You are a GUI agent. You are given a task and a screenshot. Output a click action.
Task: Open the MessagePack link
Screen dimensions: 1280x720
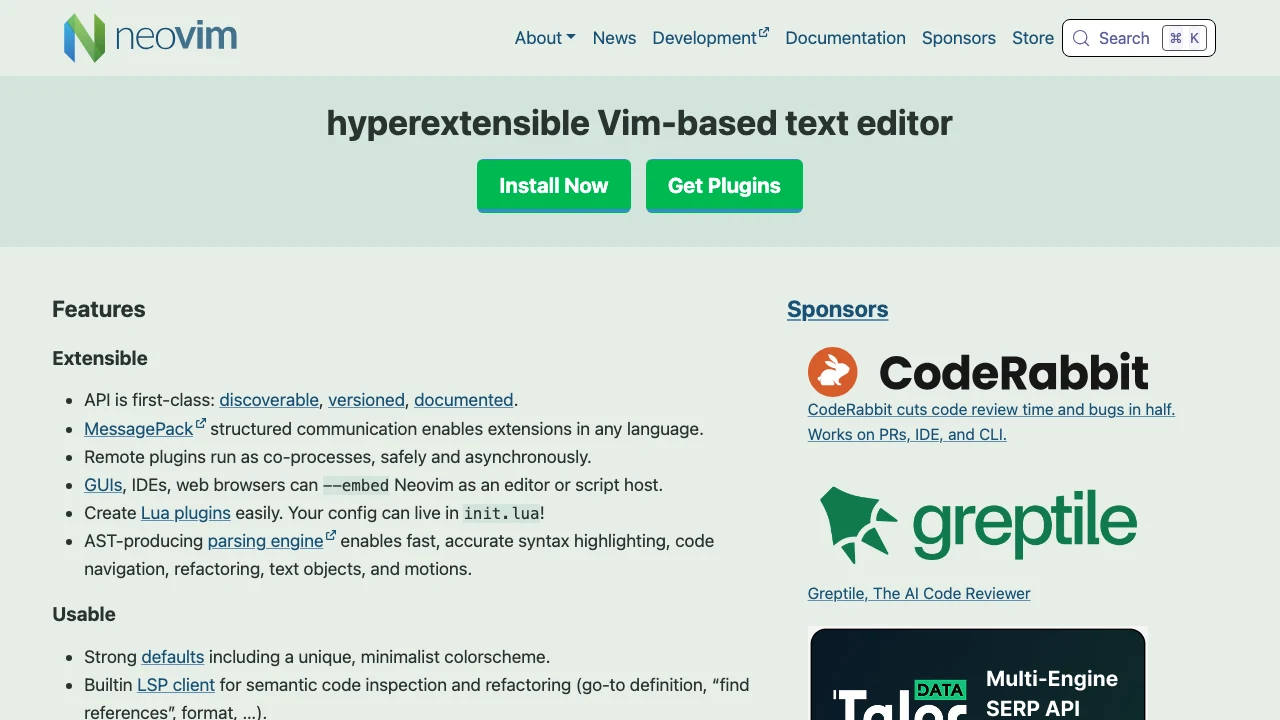coord(144,428)
